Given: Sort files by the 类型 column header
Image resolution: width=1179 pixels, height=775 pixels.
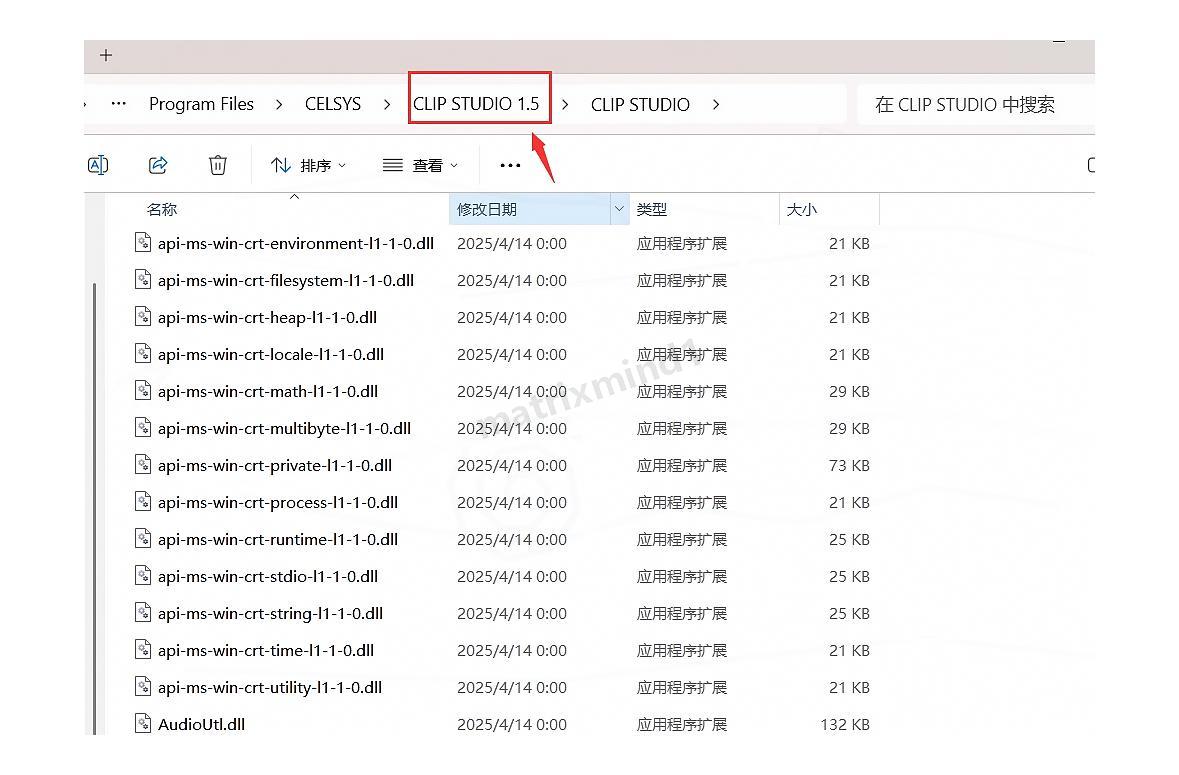Looking at the screenshot, I should click(x=651, y=210).
